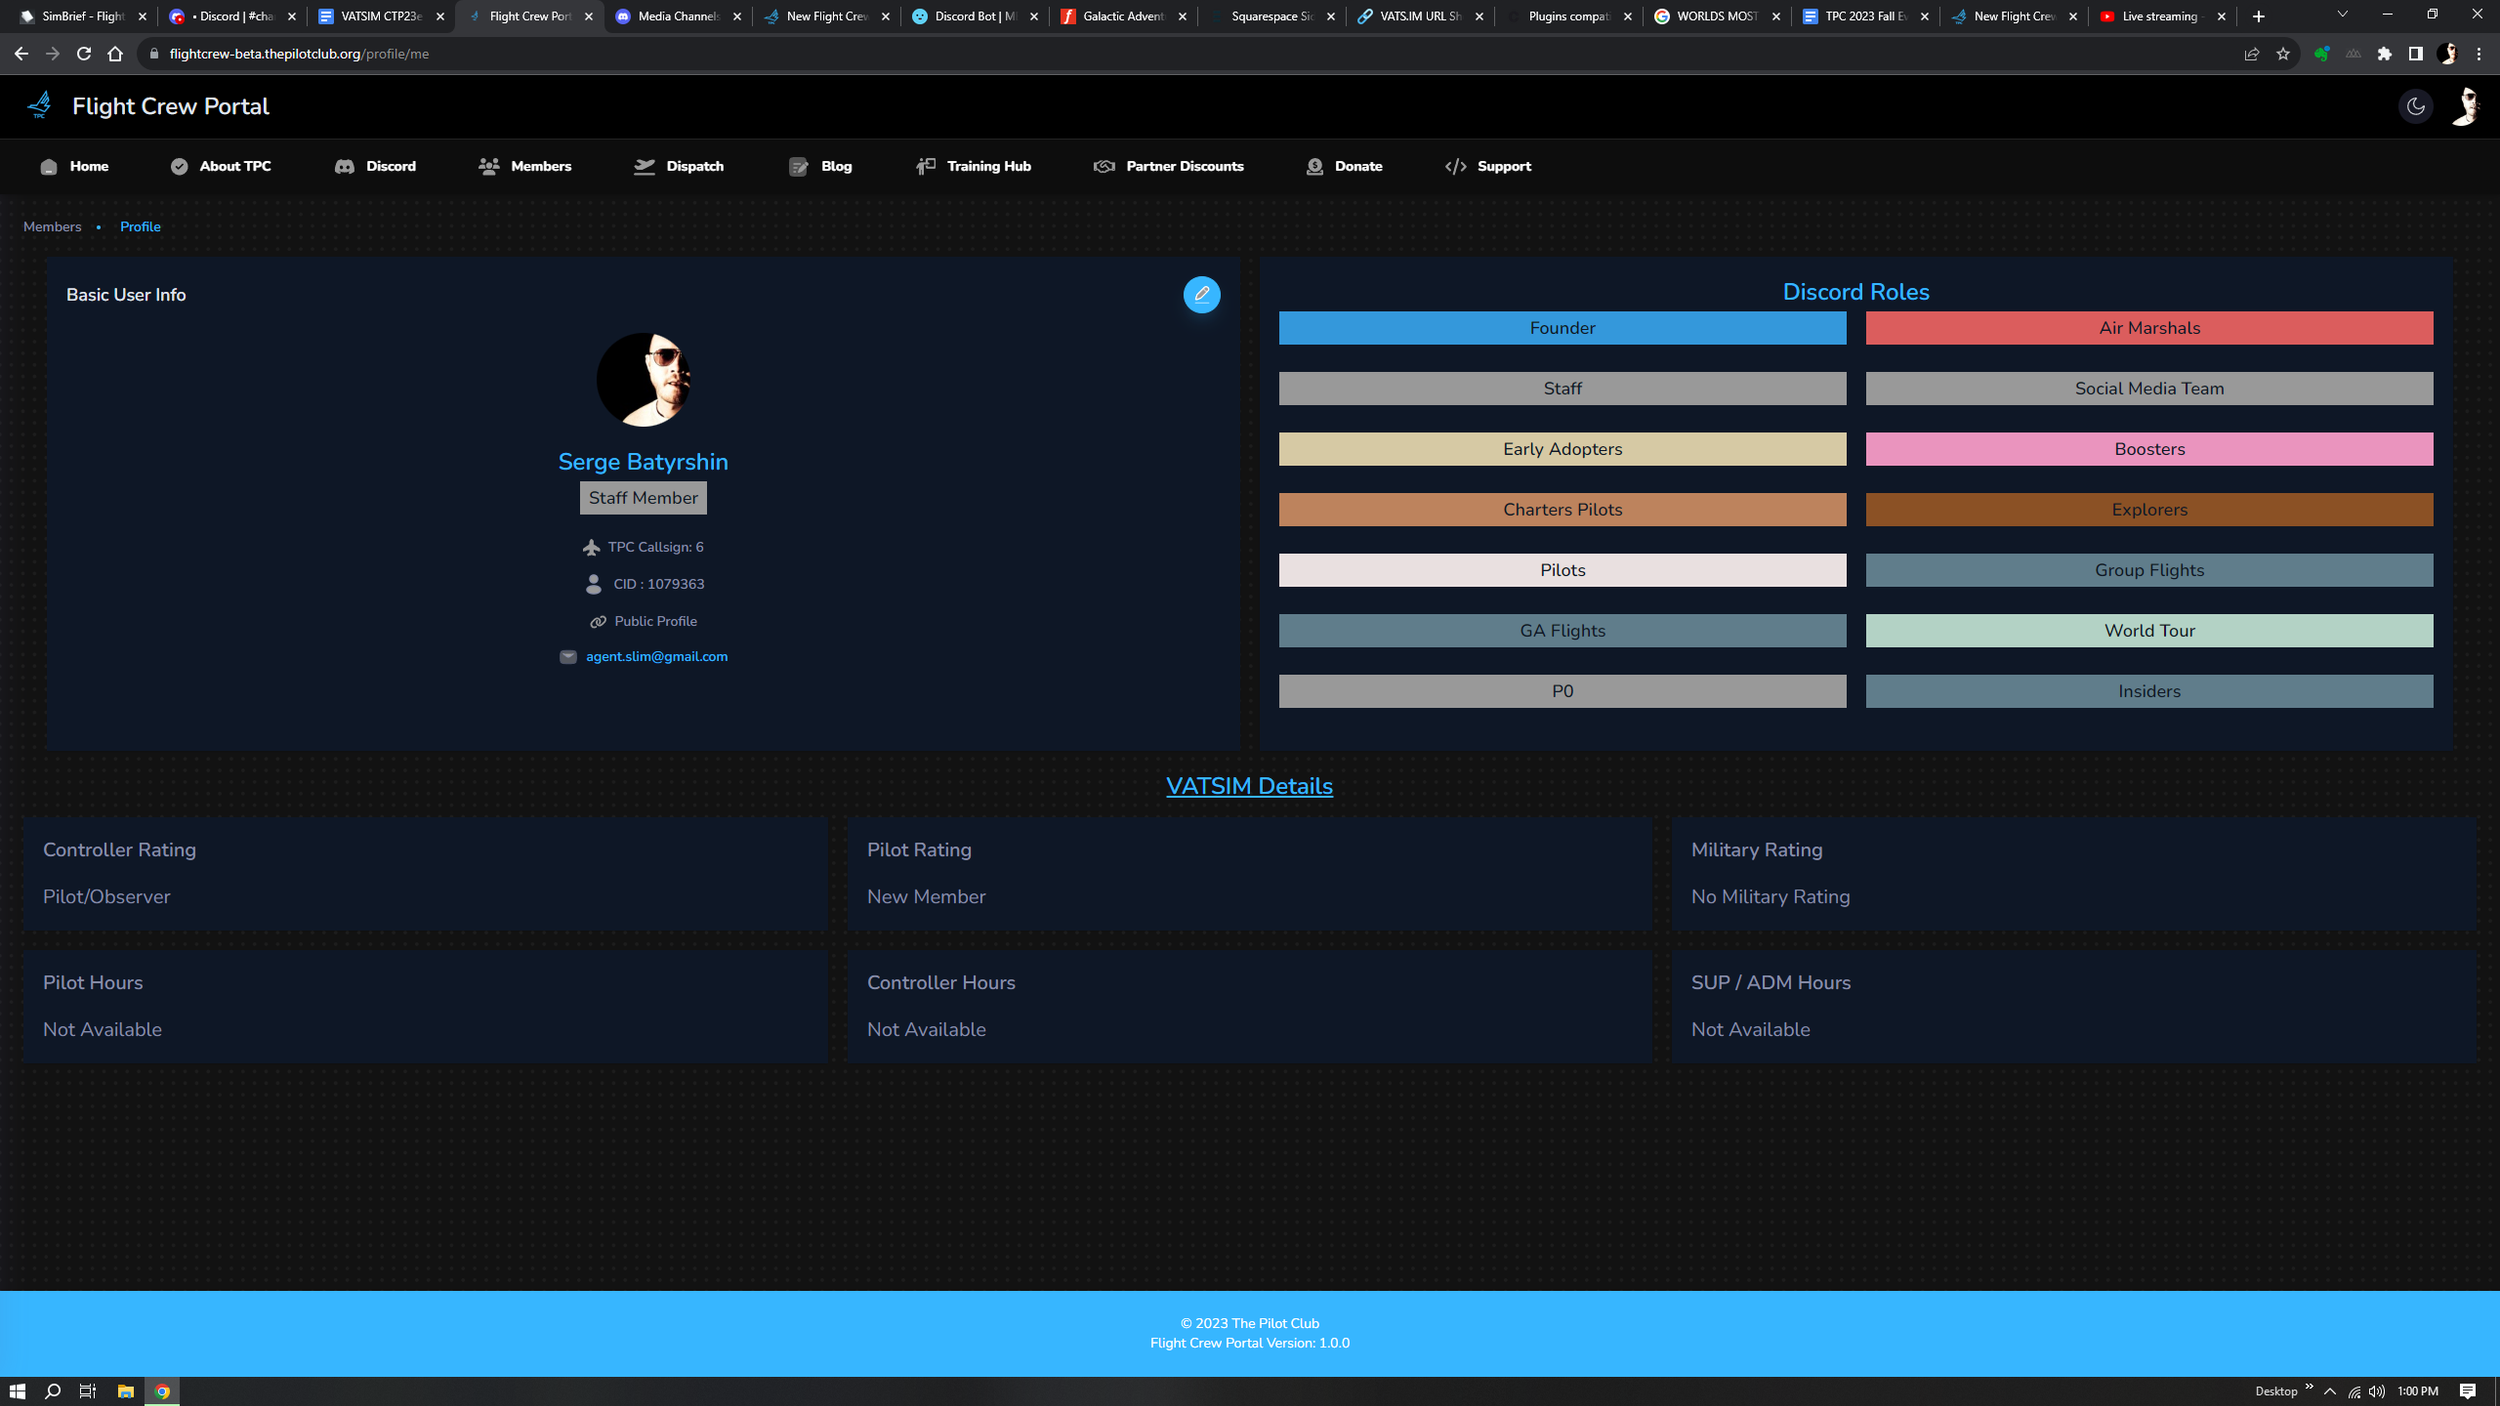
Task: Click the edit profile pencil icon
Action: point(1201,294)
